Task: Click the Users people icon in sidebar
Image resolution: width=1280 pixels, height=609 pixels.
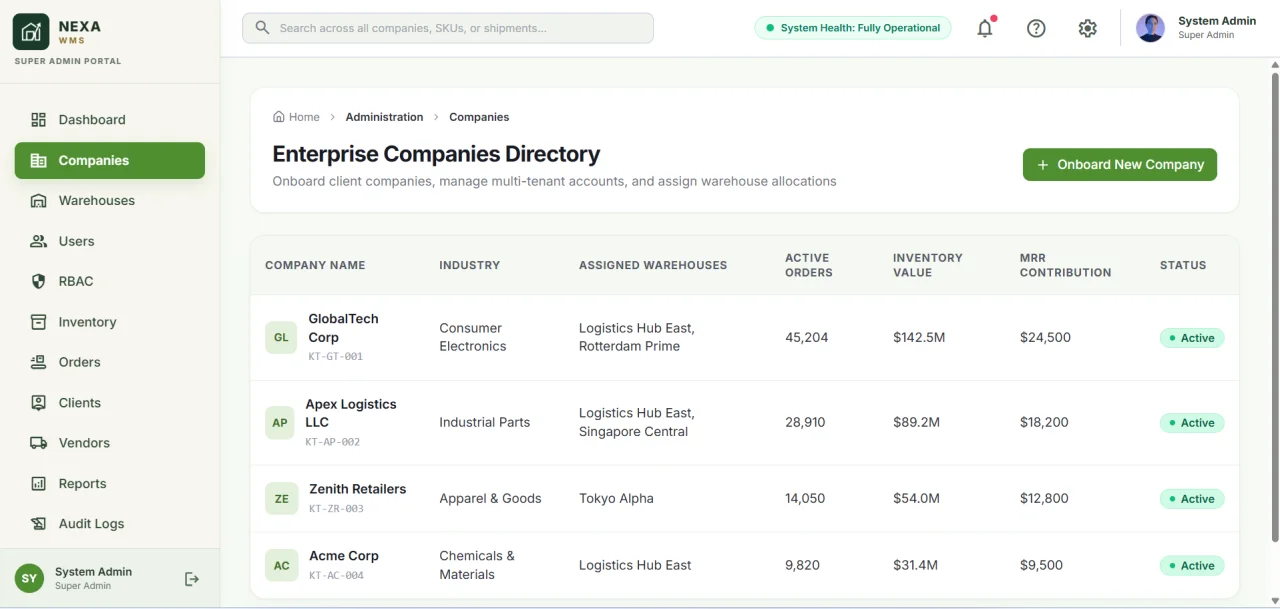Action: click(39, 241)
